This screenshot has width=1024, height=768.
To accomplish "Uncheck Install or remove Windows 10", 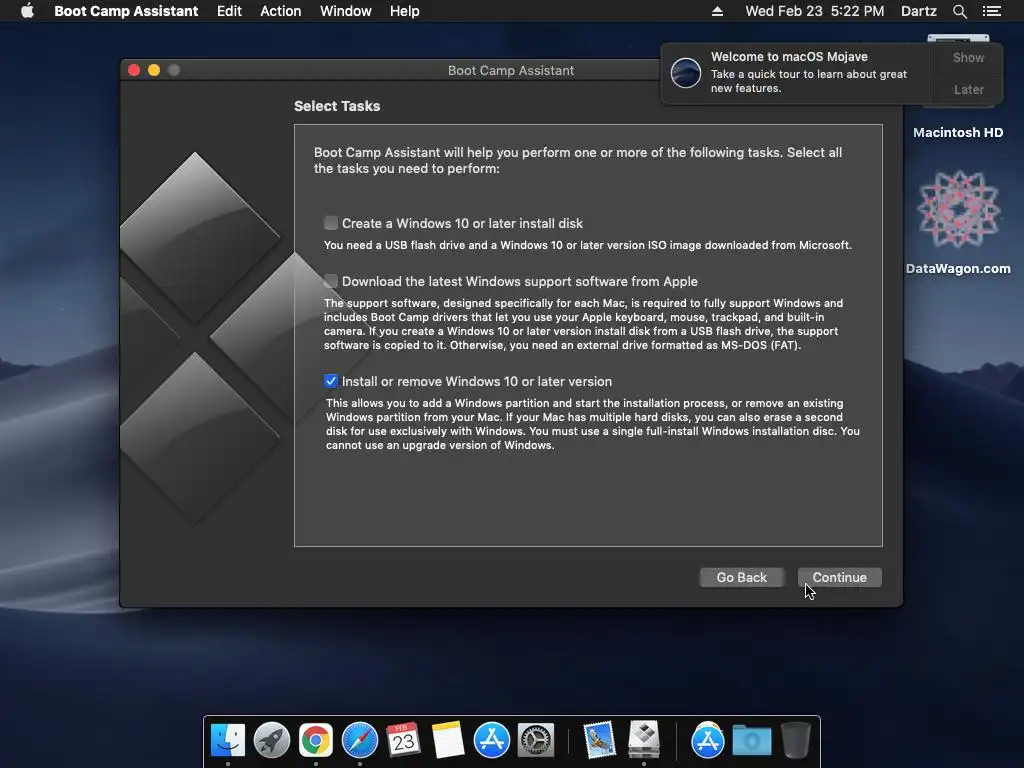I will 330,381.
